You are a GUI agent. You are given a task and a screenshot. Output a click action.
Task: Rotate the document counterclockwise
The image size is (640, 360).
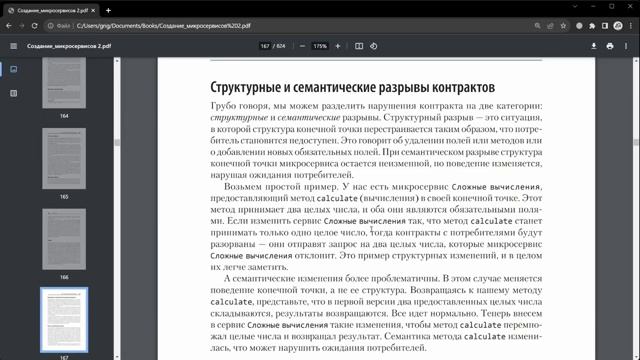373,46
